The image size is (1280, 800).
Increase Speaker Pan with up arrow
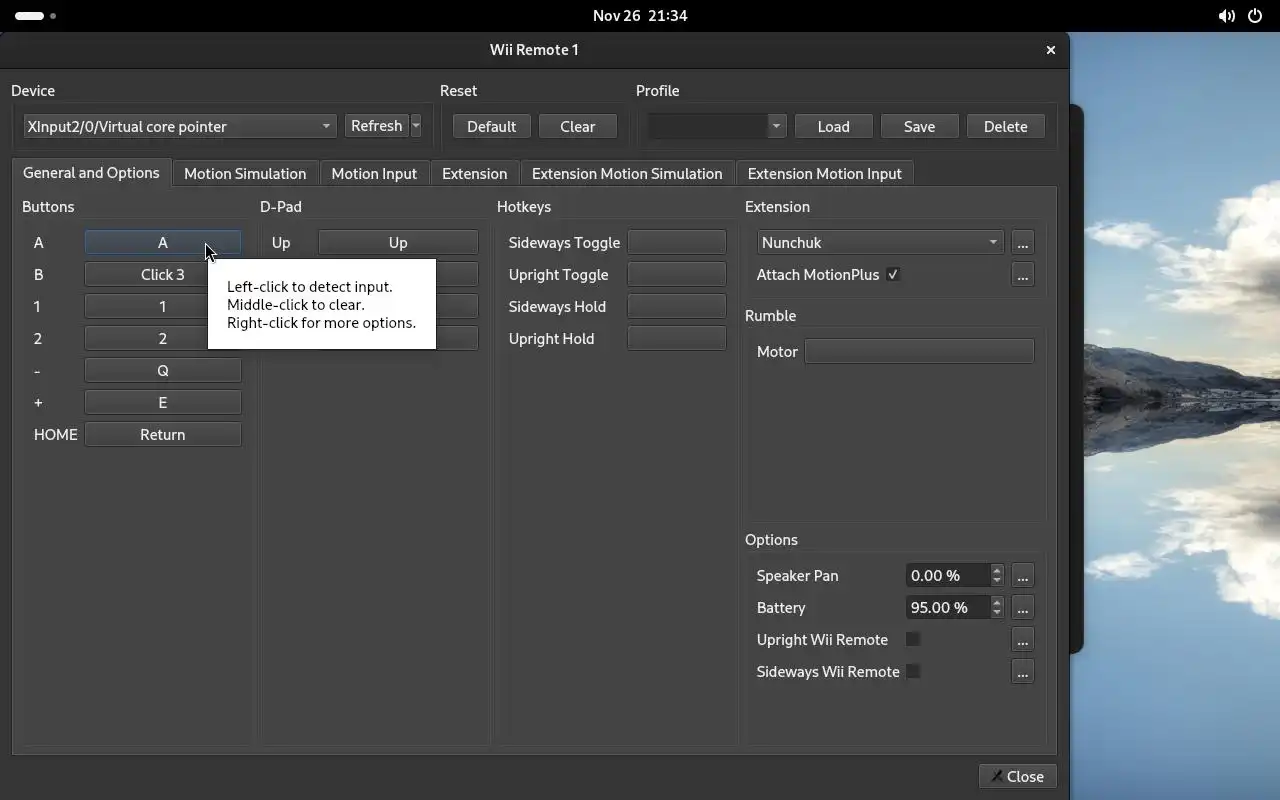pyautogui.click(x=997, y=570)
